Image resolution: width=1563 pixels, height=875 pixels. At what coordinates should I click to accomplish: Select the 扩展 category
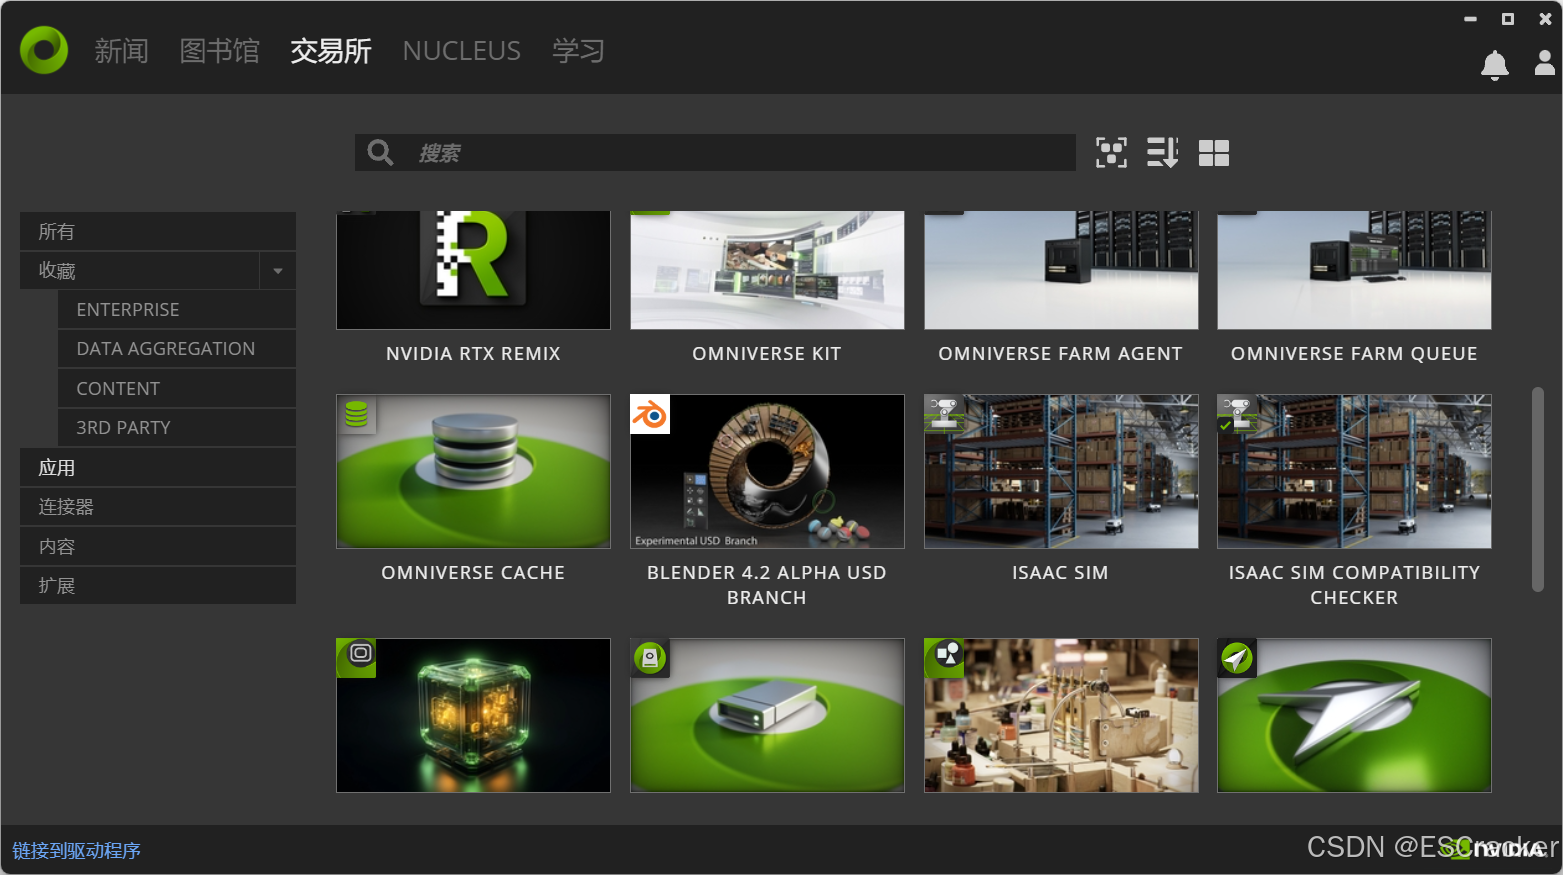click(158, 585)
